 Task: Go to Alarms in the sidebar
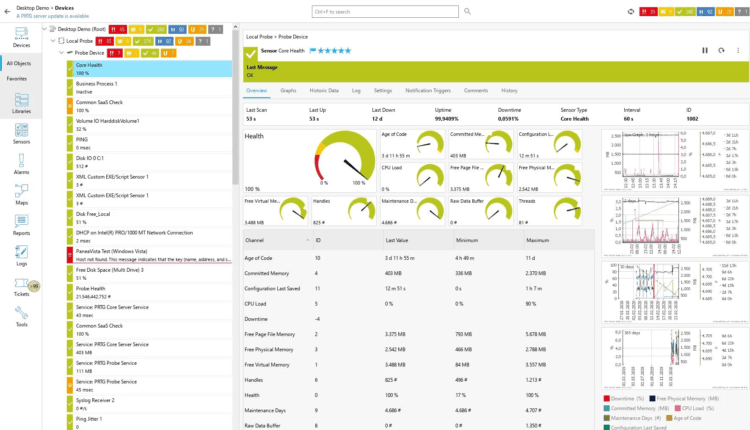21,162
